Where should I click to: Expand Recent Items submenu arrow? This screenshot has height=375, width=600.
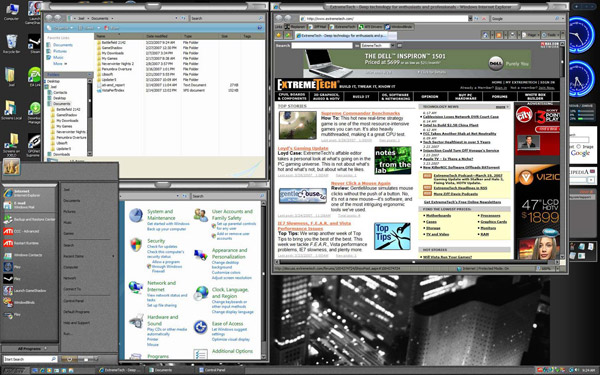point(113,256)
